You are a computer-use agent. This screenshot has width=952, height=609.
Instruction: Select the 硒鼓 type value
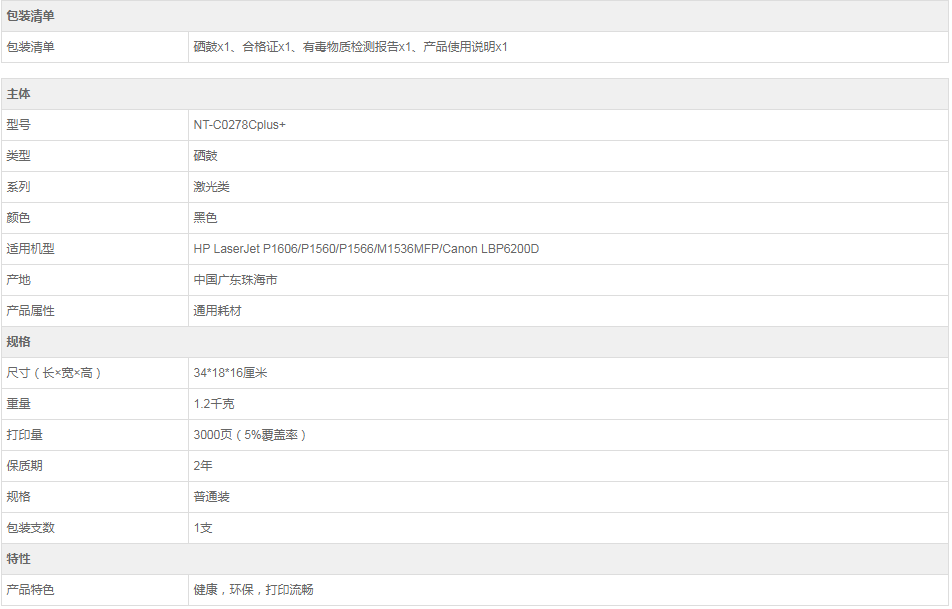coord(205,156)
